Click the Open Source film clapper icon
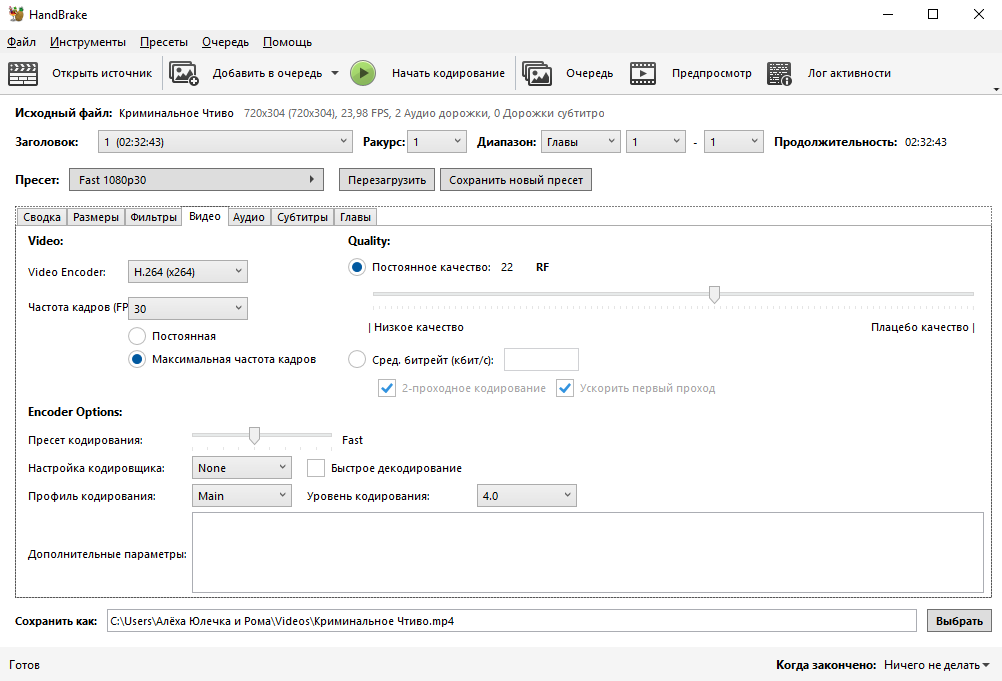1002x681 pixels. [23, 73]
